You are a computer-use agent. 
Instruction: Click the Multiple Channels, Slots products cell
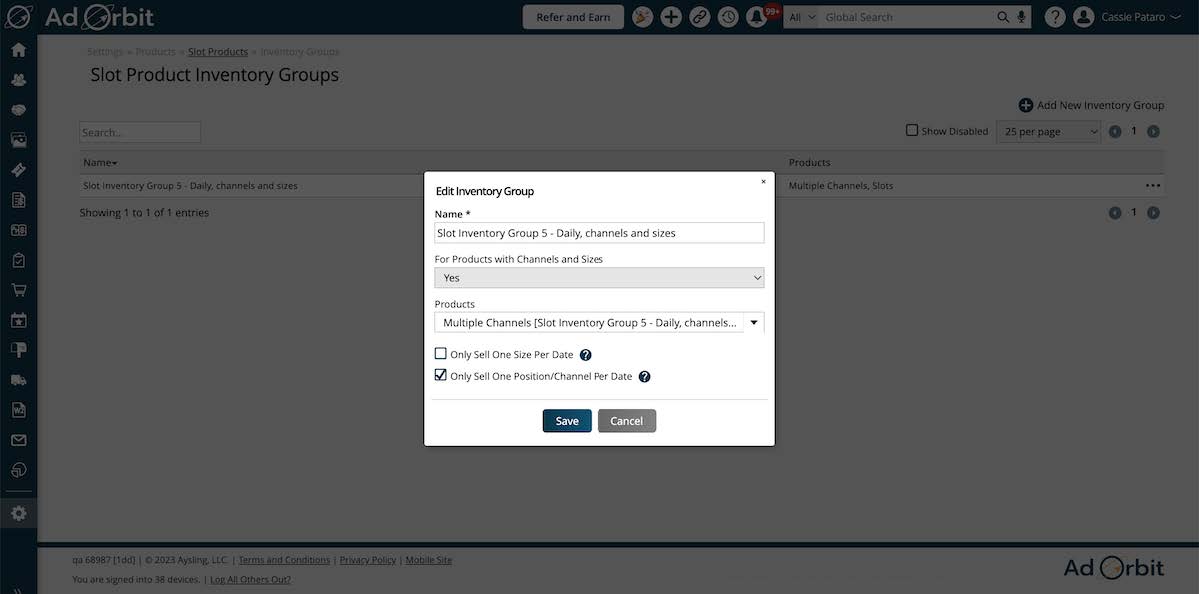(841, 186)
